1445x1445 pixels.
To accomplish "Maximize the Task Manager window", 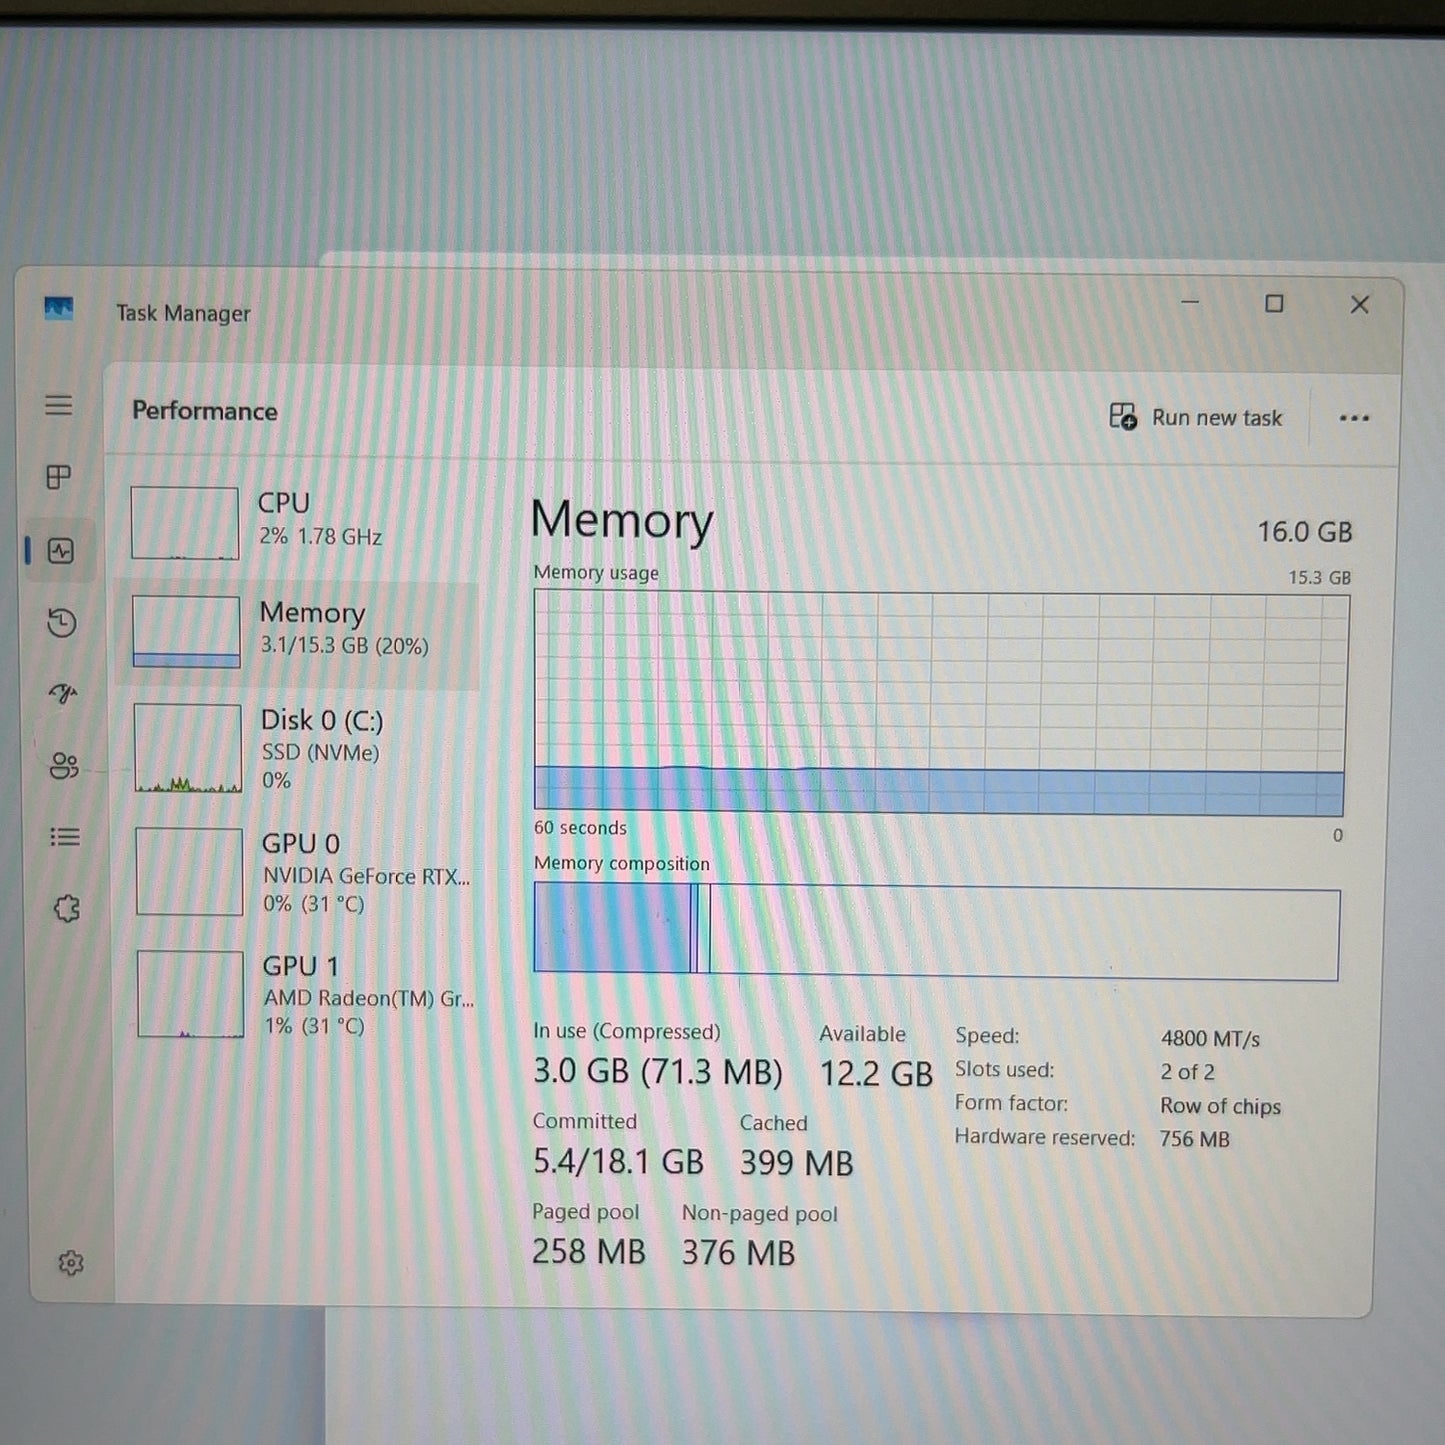I will (x=1274, y=303).
